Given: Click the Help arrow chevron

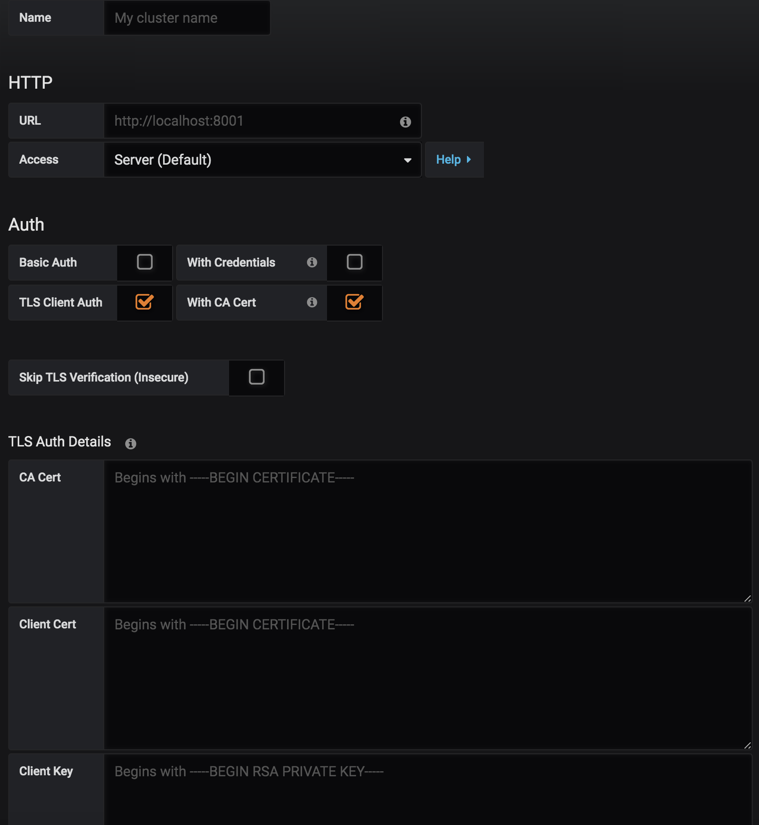Looking at the screenshot, I should coord(469,160).
